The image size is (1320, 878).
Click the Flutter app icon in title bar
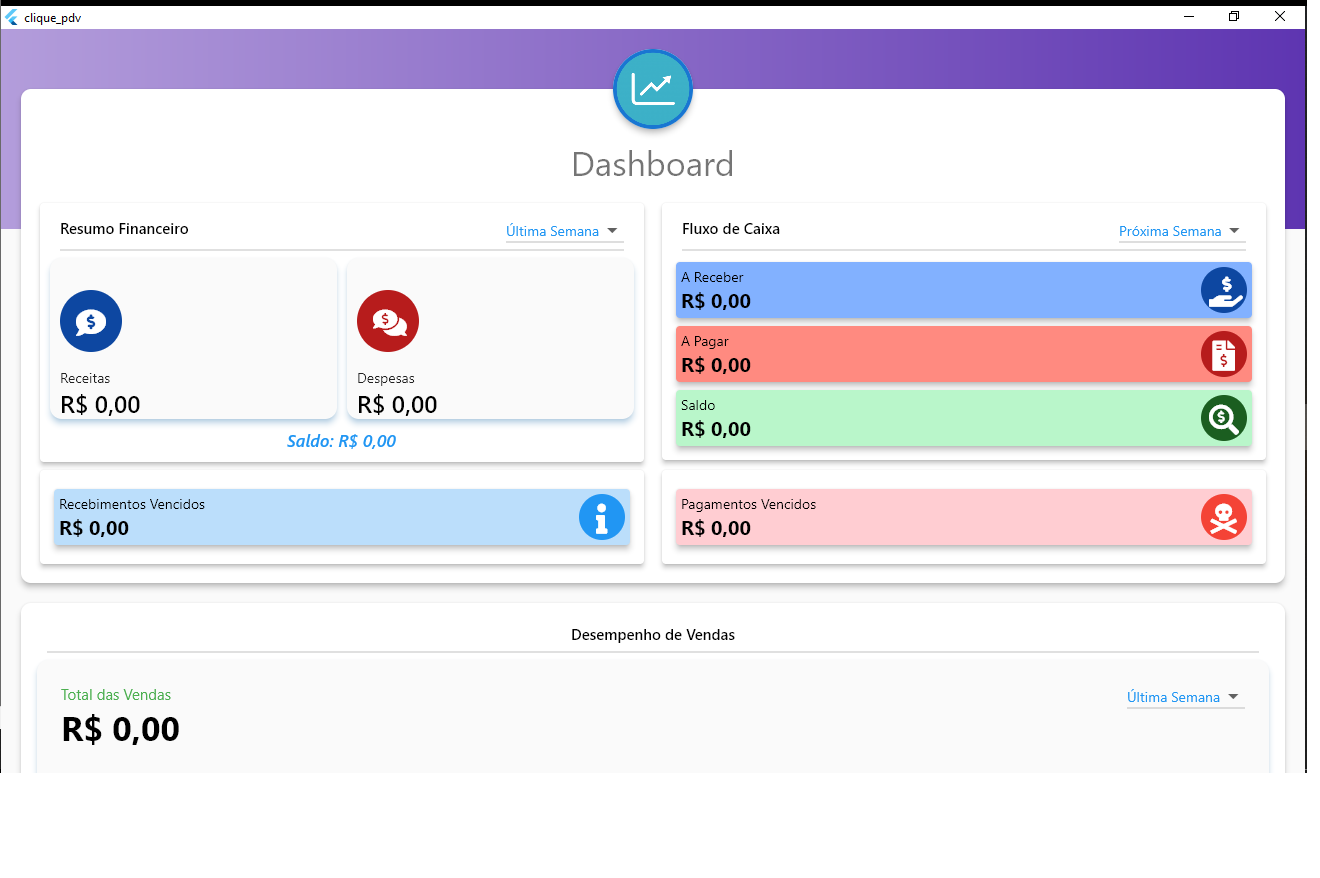[12, 17]
